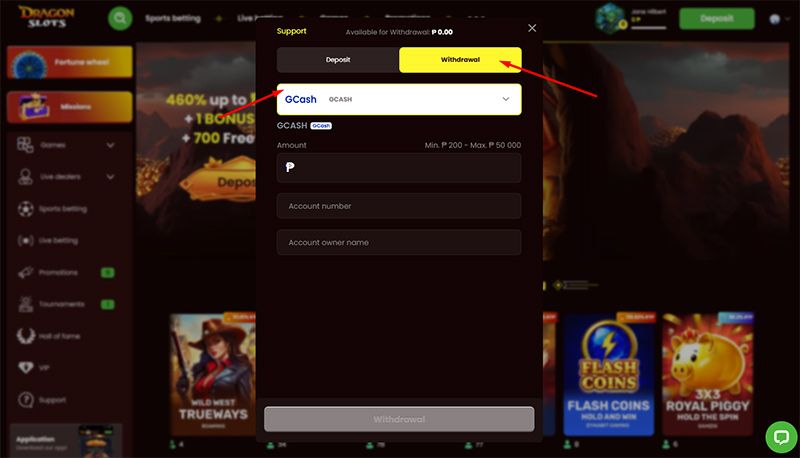This screenshot has width=800, height=458.
Task: Open the language selector globe icon
Action: 775,19
